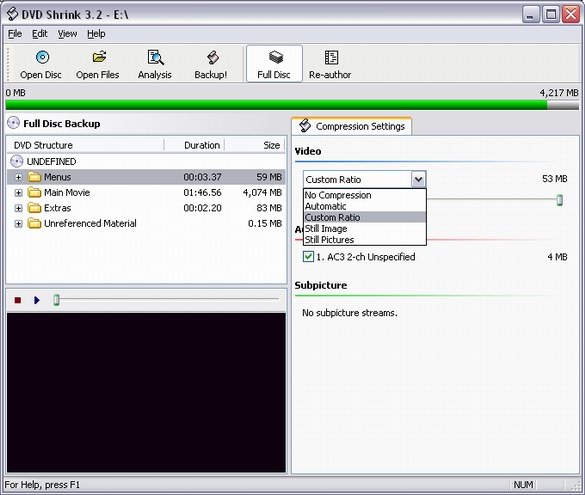The height and width of the screenshot is (495, 585).
Task: Select the Compression Settings tab
Action: 352,126
